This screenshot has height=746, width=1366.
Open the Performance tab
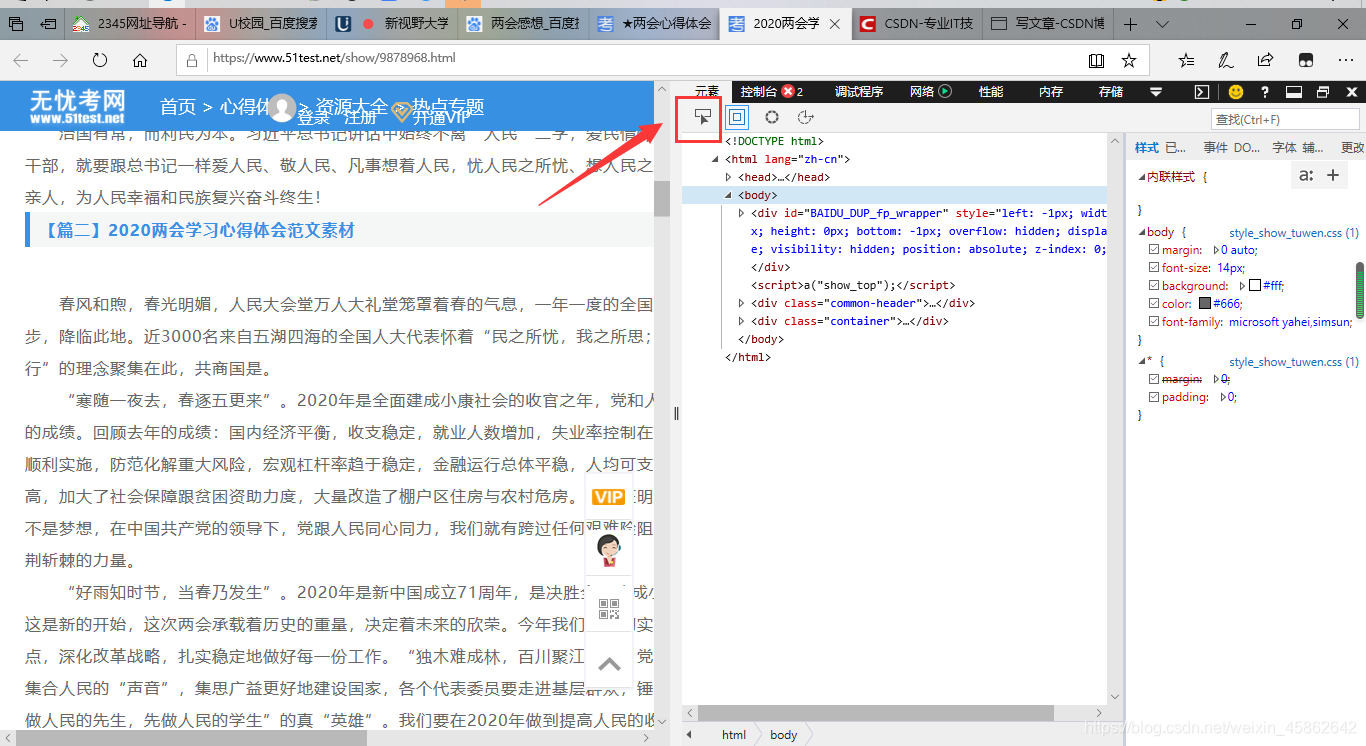(991, 91)
